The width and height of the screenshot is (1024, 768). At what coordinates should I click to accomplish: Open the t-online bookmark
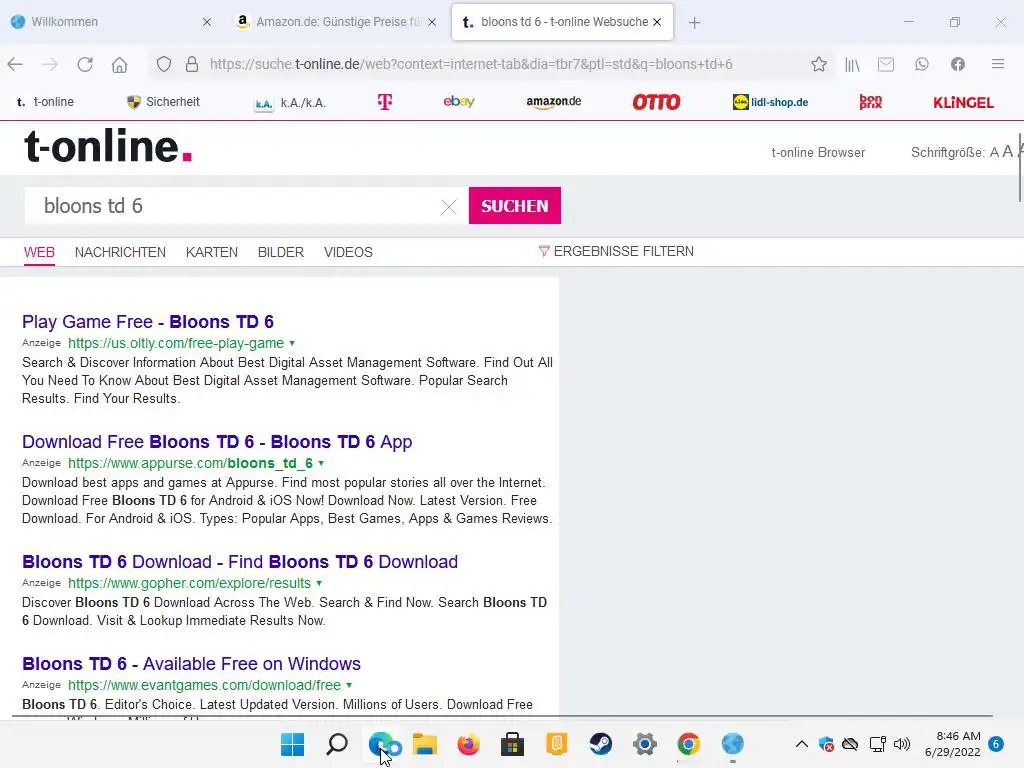[45, 102]
